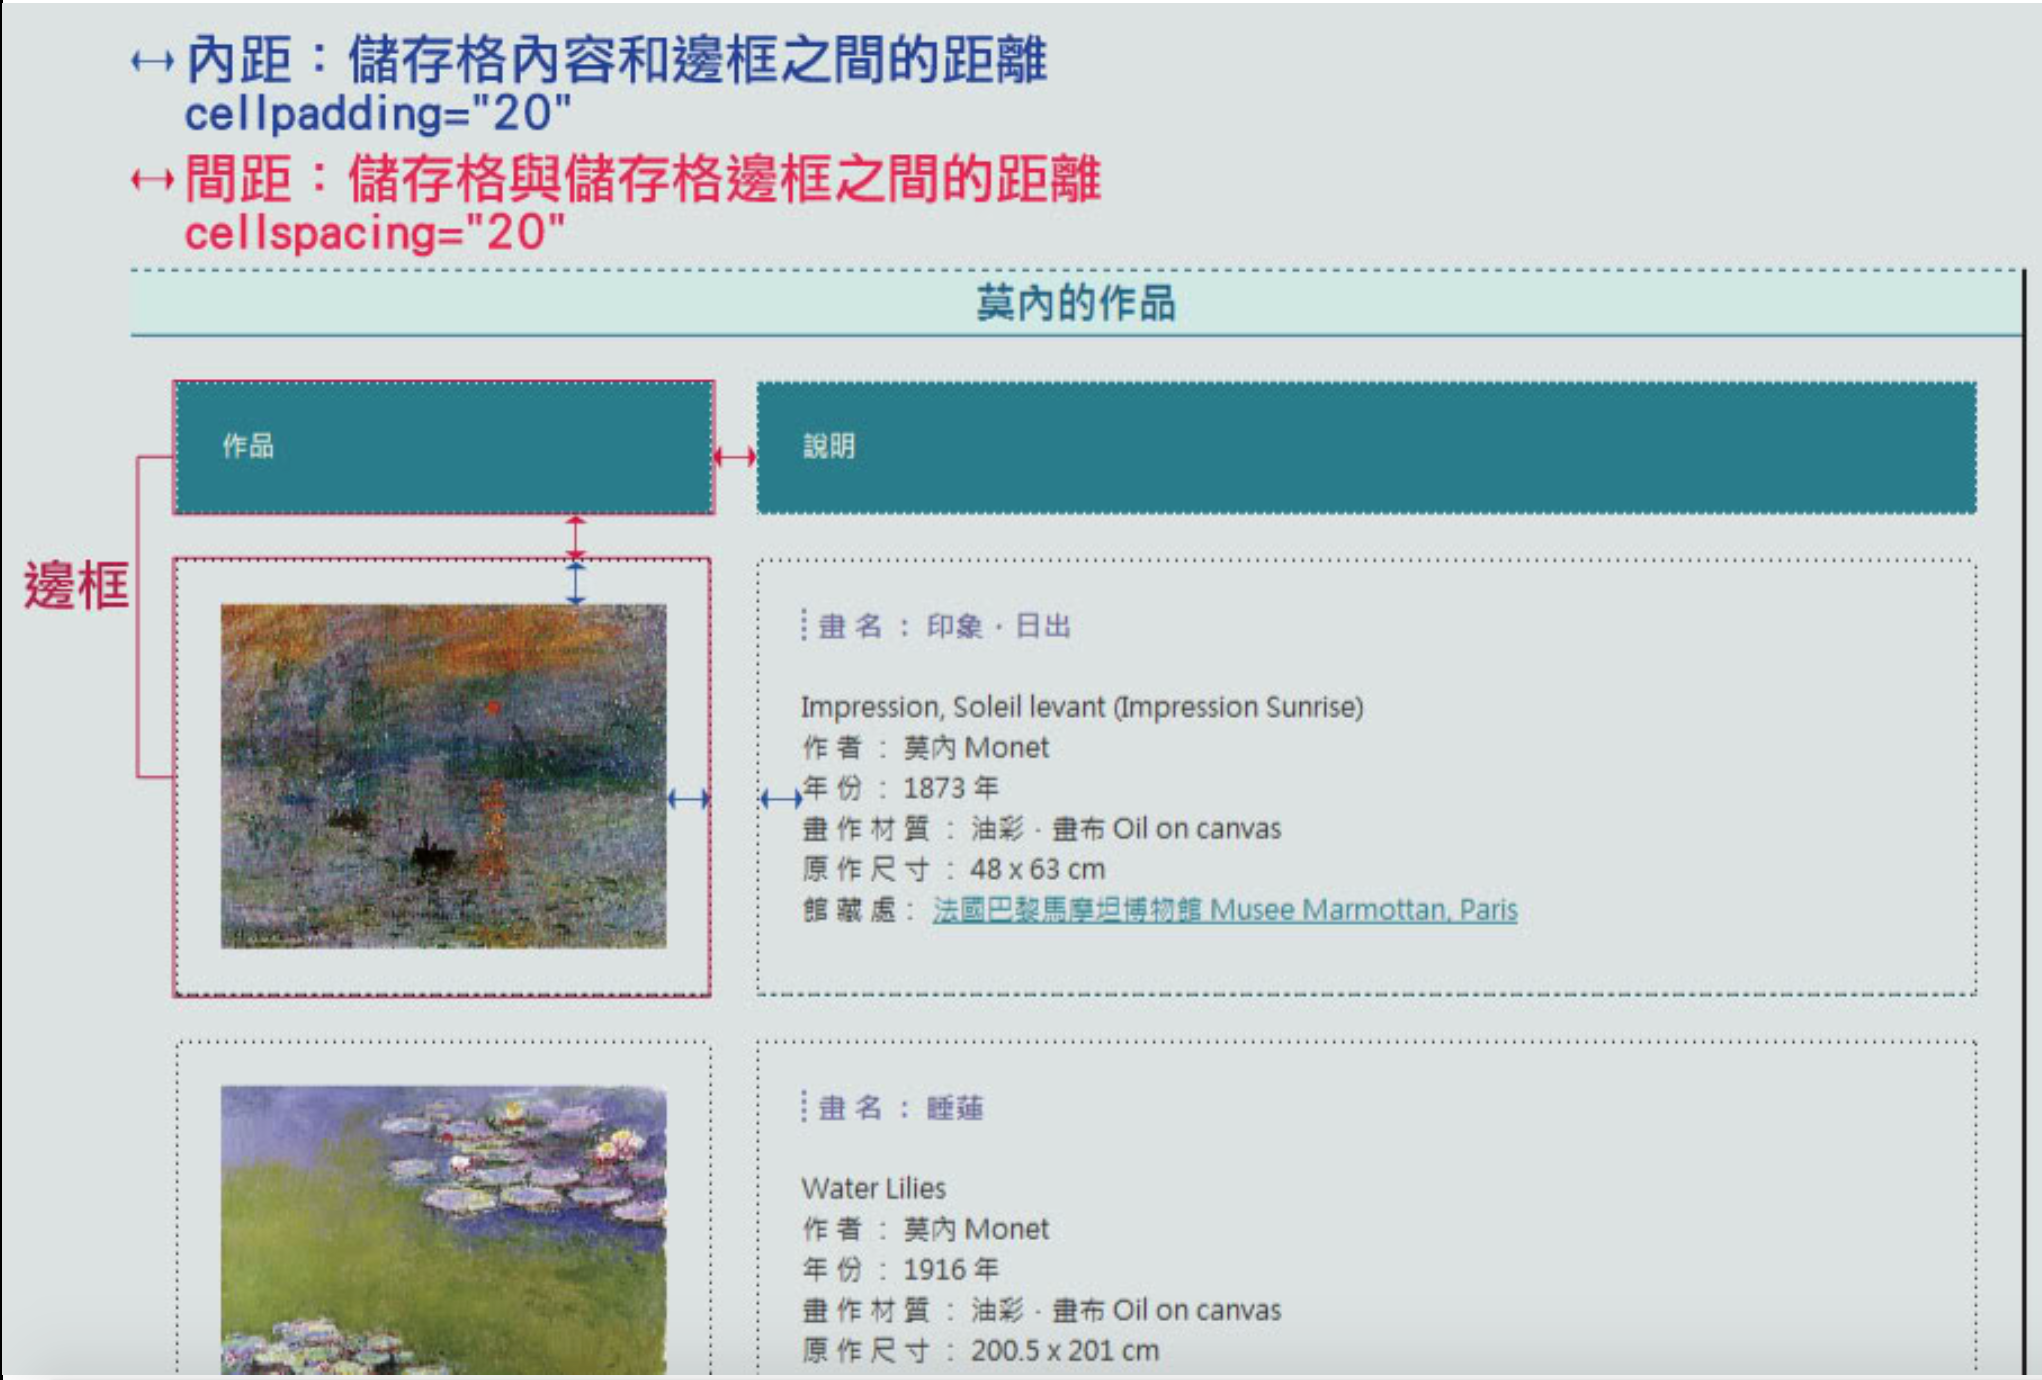Click the cellpadding="20" code text

[x=377, y=114]
